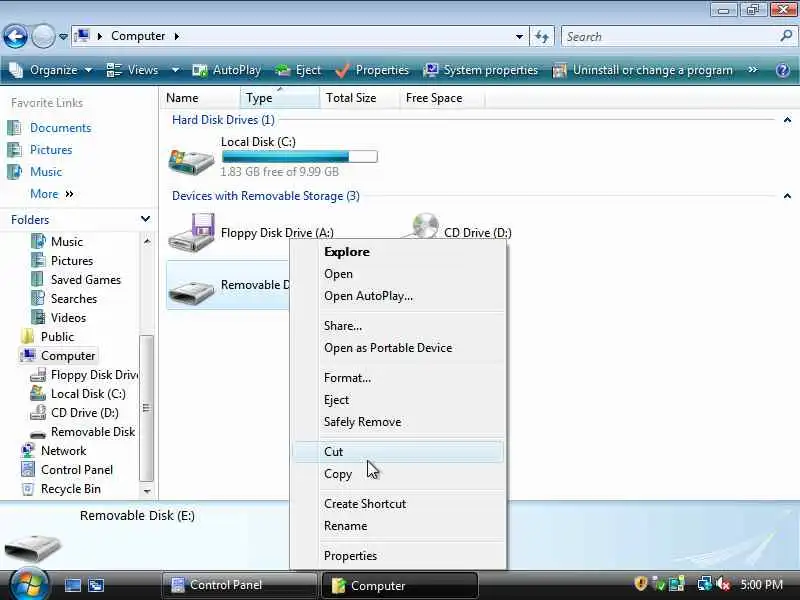Collapse the Hard Disk Drives group

coord(787,120)
